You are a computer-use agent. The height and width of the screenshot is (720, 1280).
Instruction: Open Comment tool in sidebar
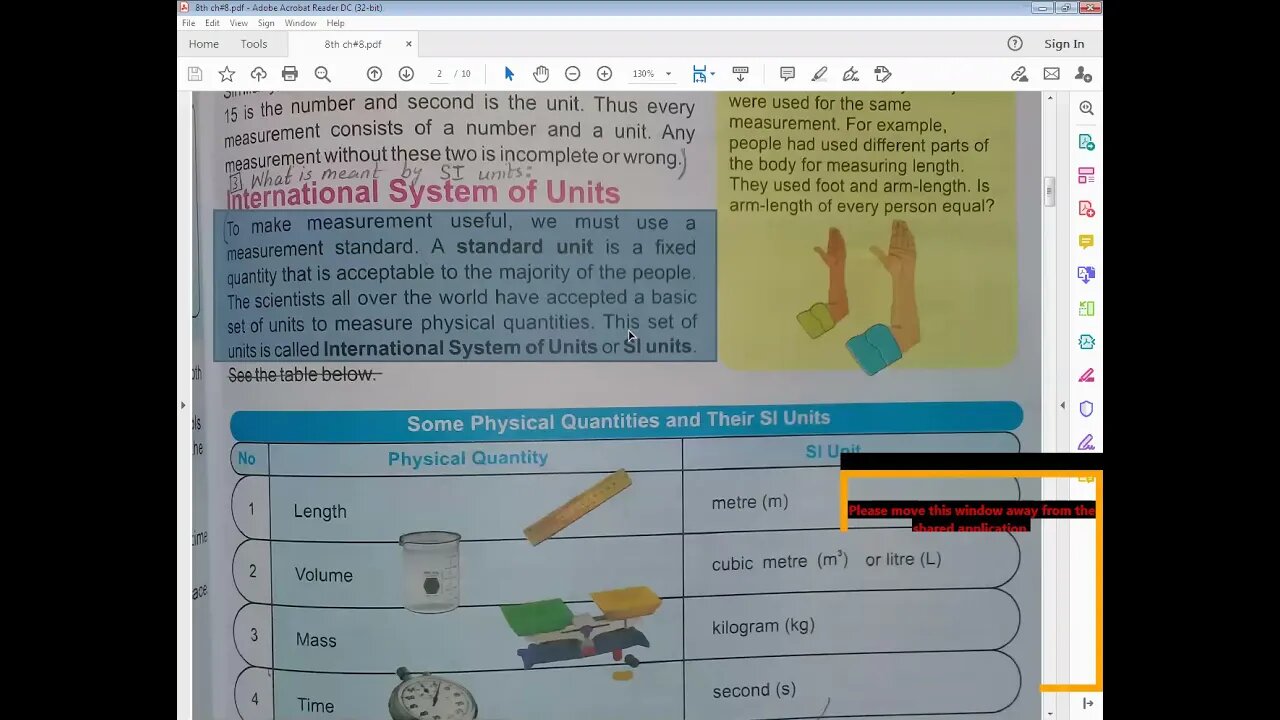(x=1086, y=242)
